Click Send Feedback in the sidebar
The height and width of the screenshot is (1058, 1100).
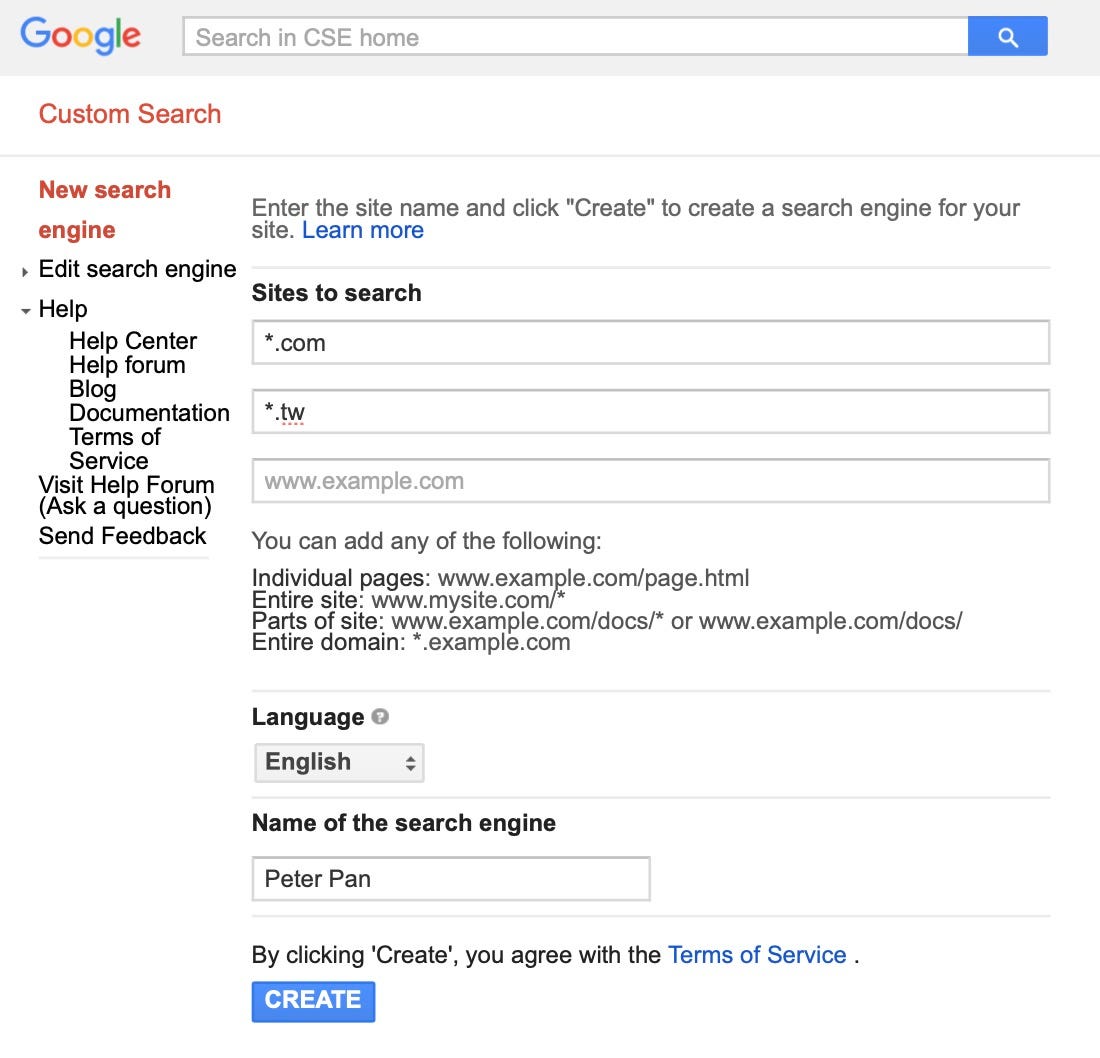click(122, 536)
